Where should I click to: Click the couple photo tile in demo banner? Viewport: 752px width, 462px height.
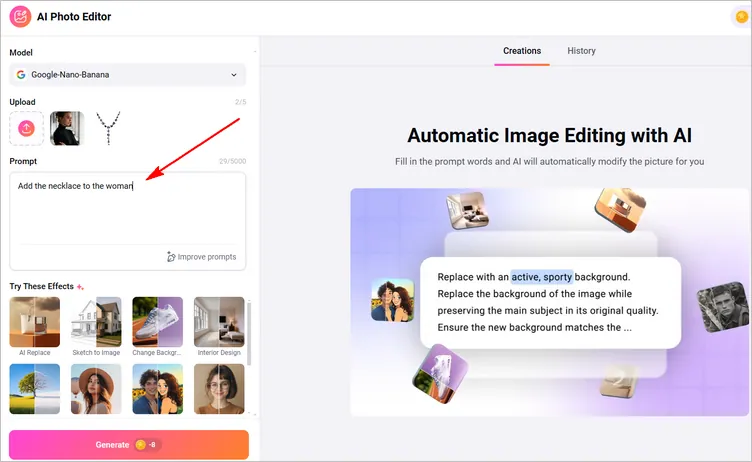tap(392, 300)
